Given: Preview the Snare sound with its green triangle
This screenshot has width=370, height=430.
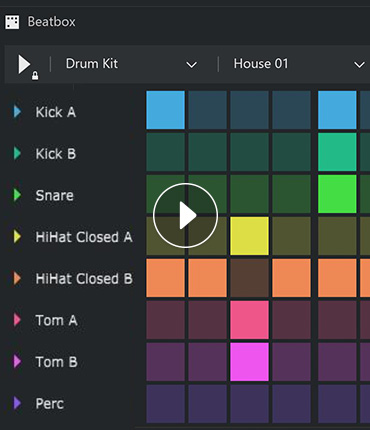Looking at the screenshot, I should pyautogui.click(x=17, y=195).
